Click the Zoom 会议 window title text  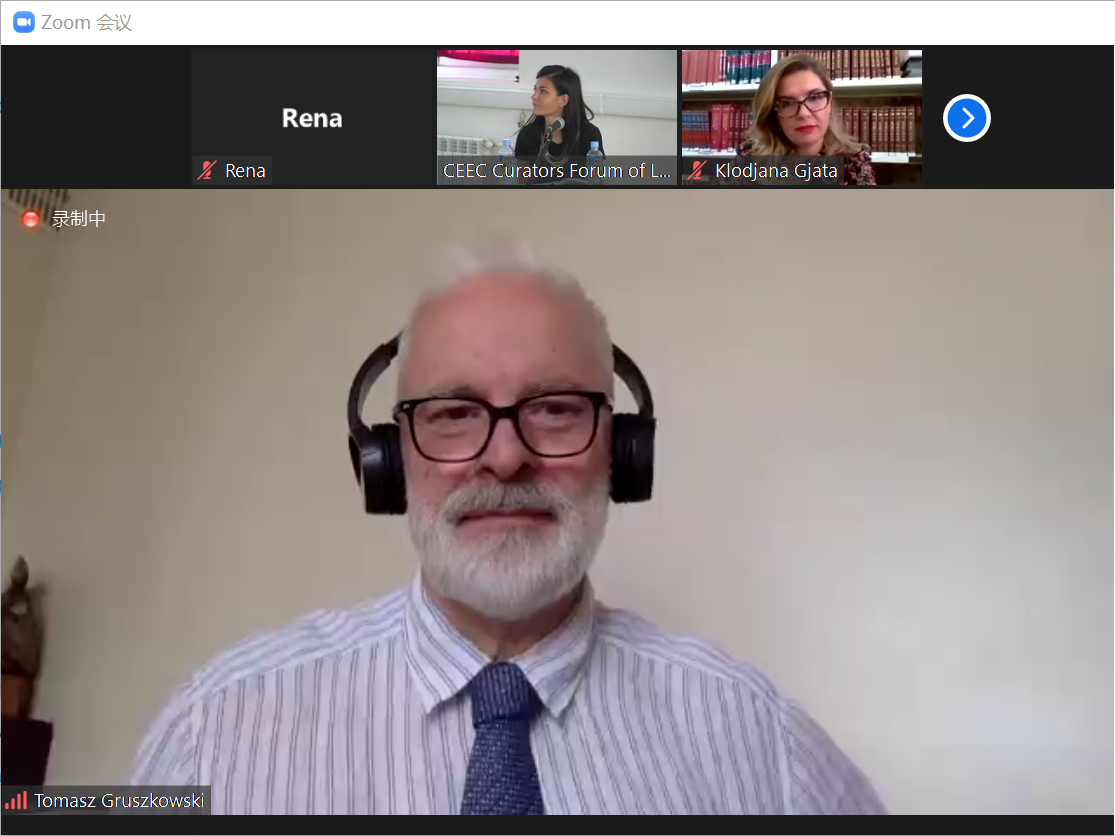87,22
